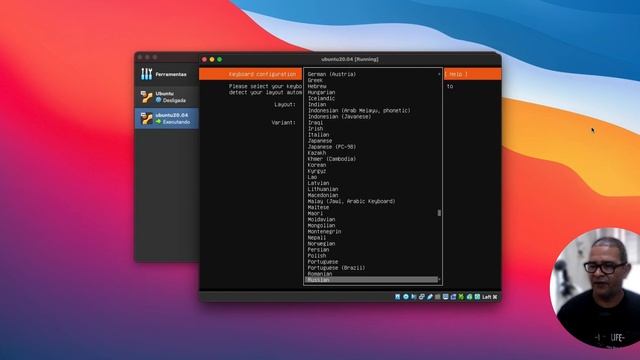Image resolution: width=640 pixels, height=360 pixels.
Task: Select the Ubuntu Desligada machine entry
Action: pos(167,97)
